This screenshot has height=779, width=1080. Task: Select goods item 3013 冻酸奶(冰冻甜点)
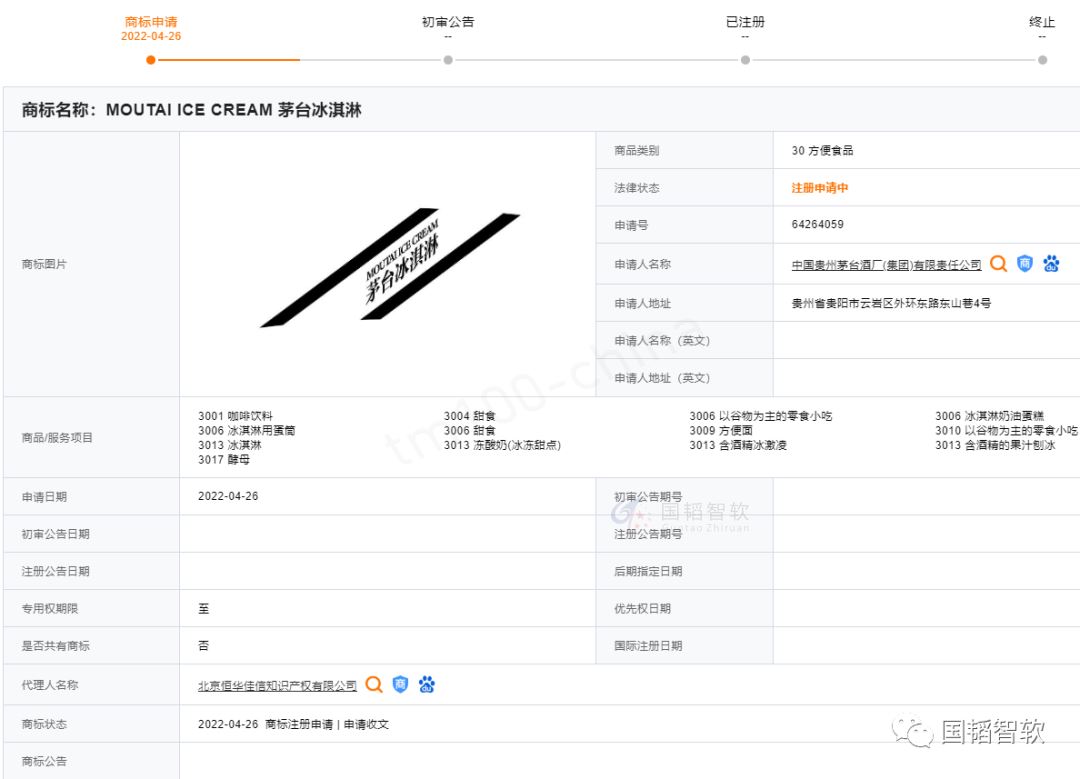pyautogui.click(x=502, y=445)
